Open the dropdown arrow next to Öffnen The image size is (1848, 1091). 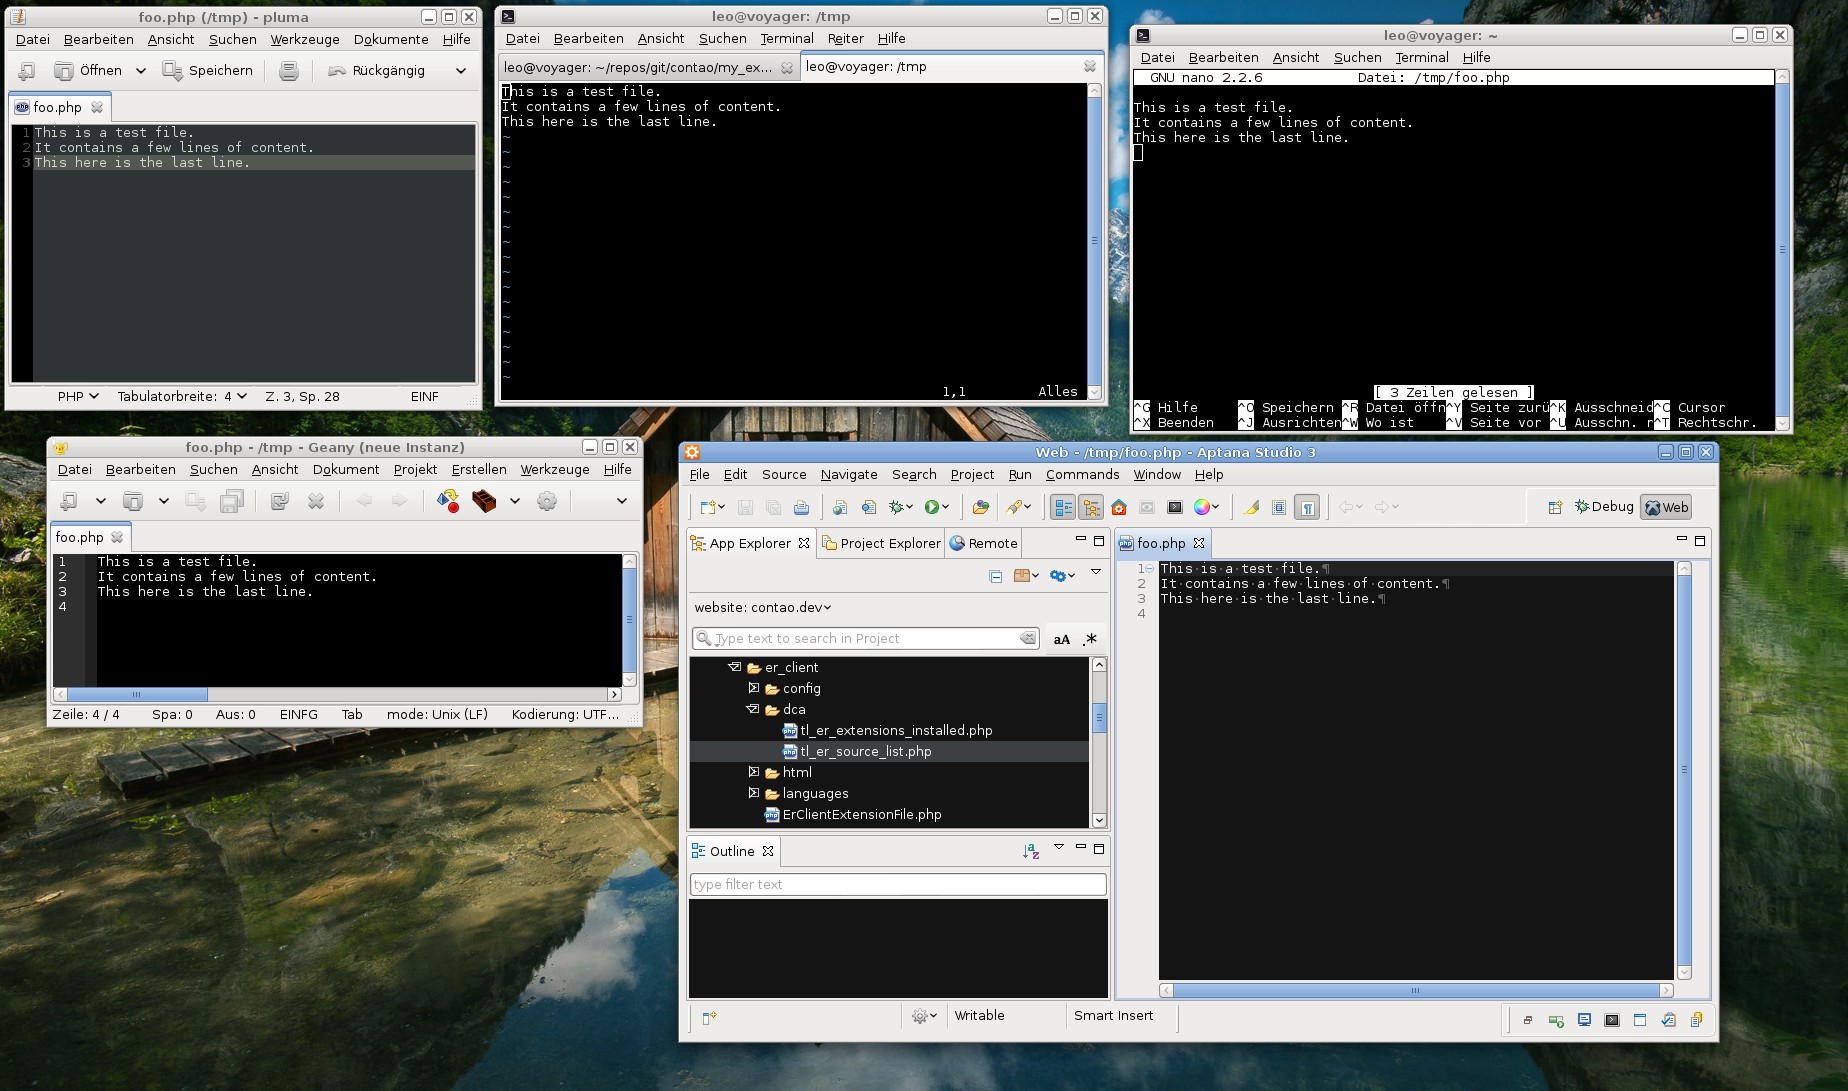141,71
